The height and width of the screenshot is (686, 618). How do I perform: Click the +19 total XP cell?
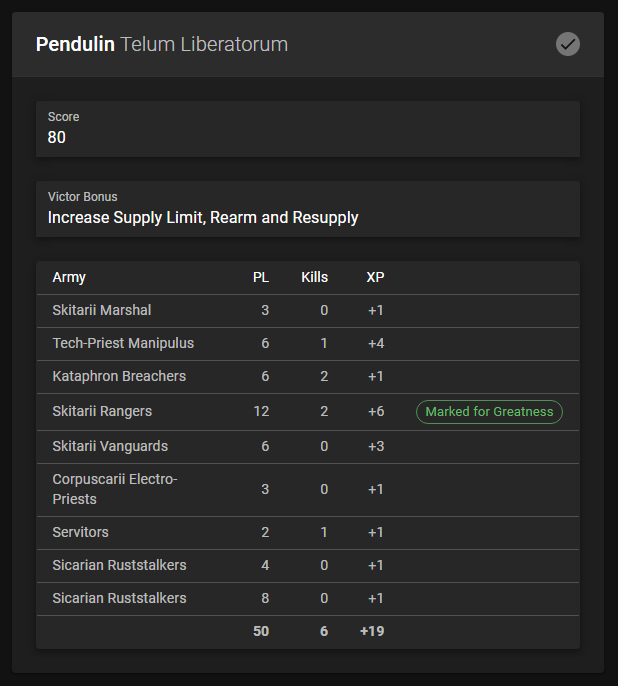click(372, 631)
